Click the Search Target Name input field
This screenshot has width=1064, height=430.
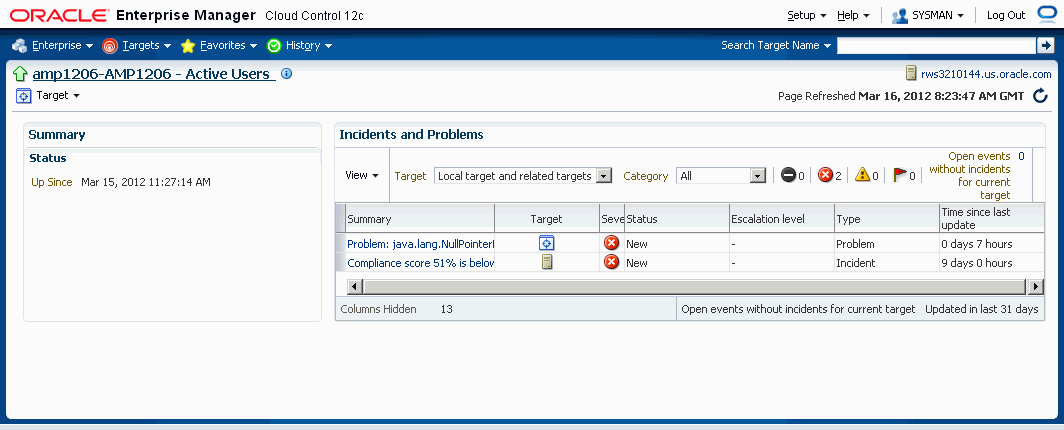936,45
